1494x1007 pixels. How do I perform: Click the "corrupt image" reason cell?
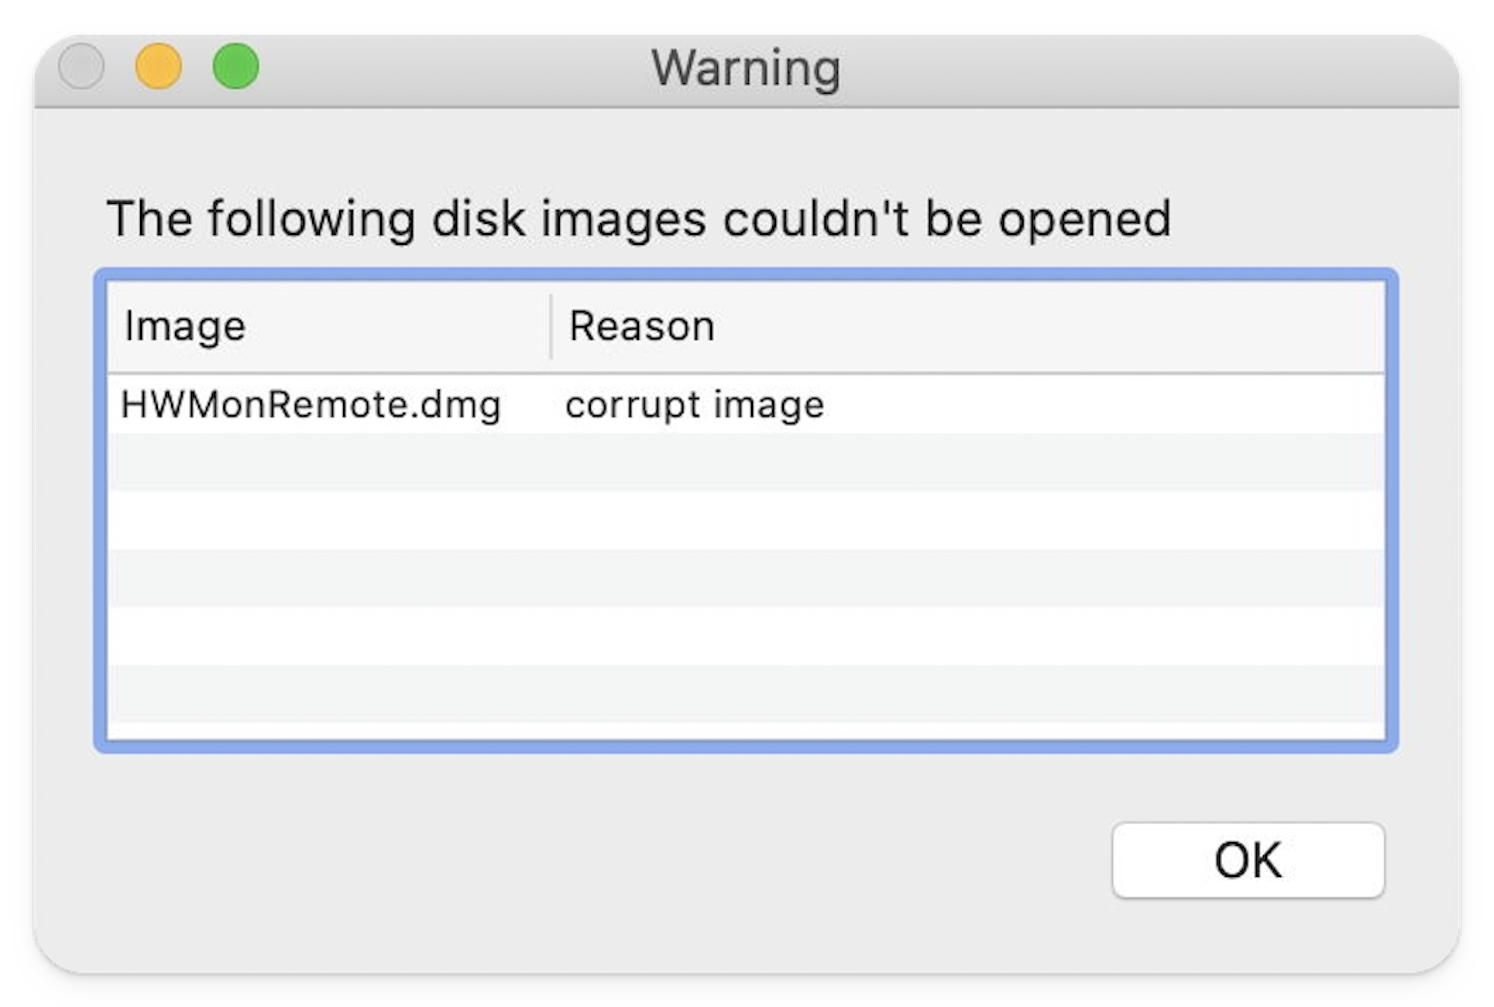695,405
